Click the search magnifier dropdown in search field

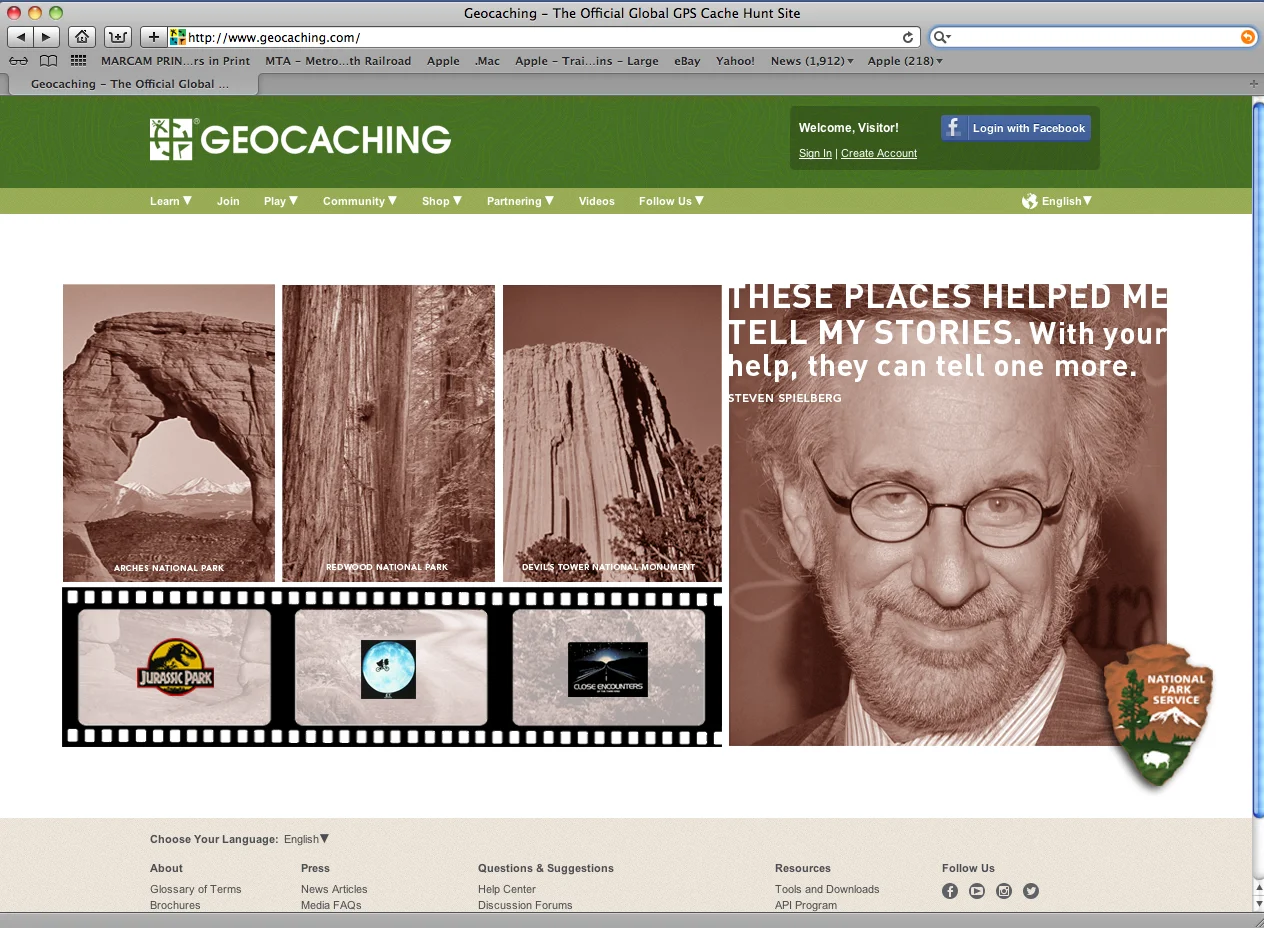942,37
